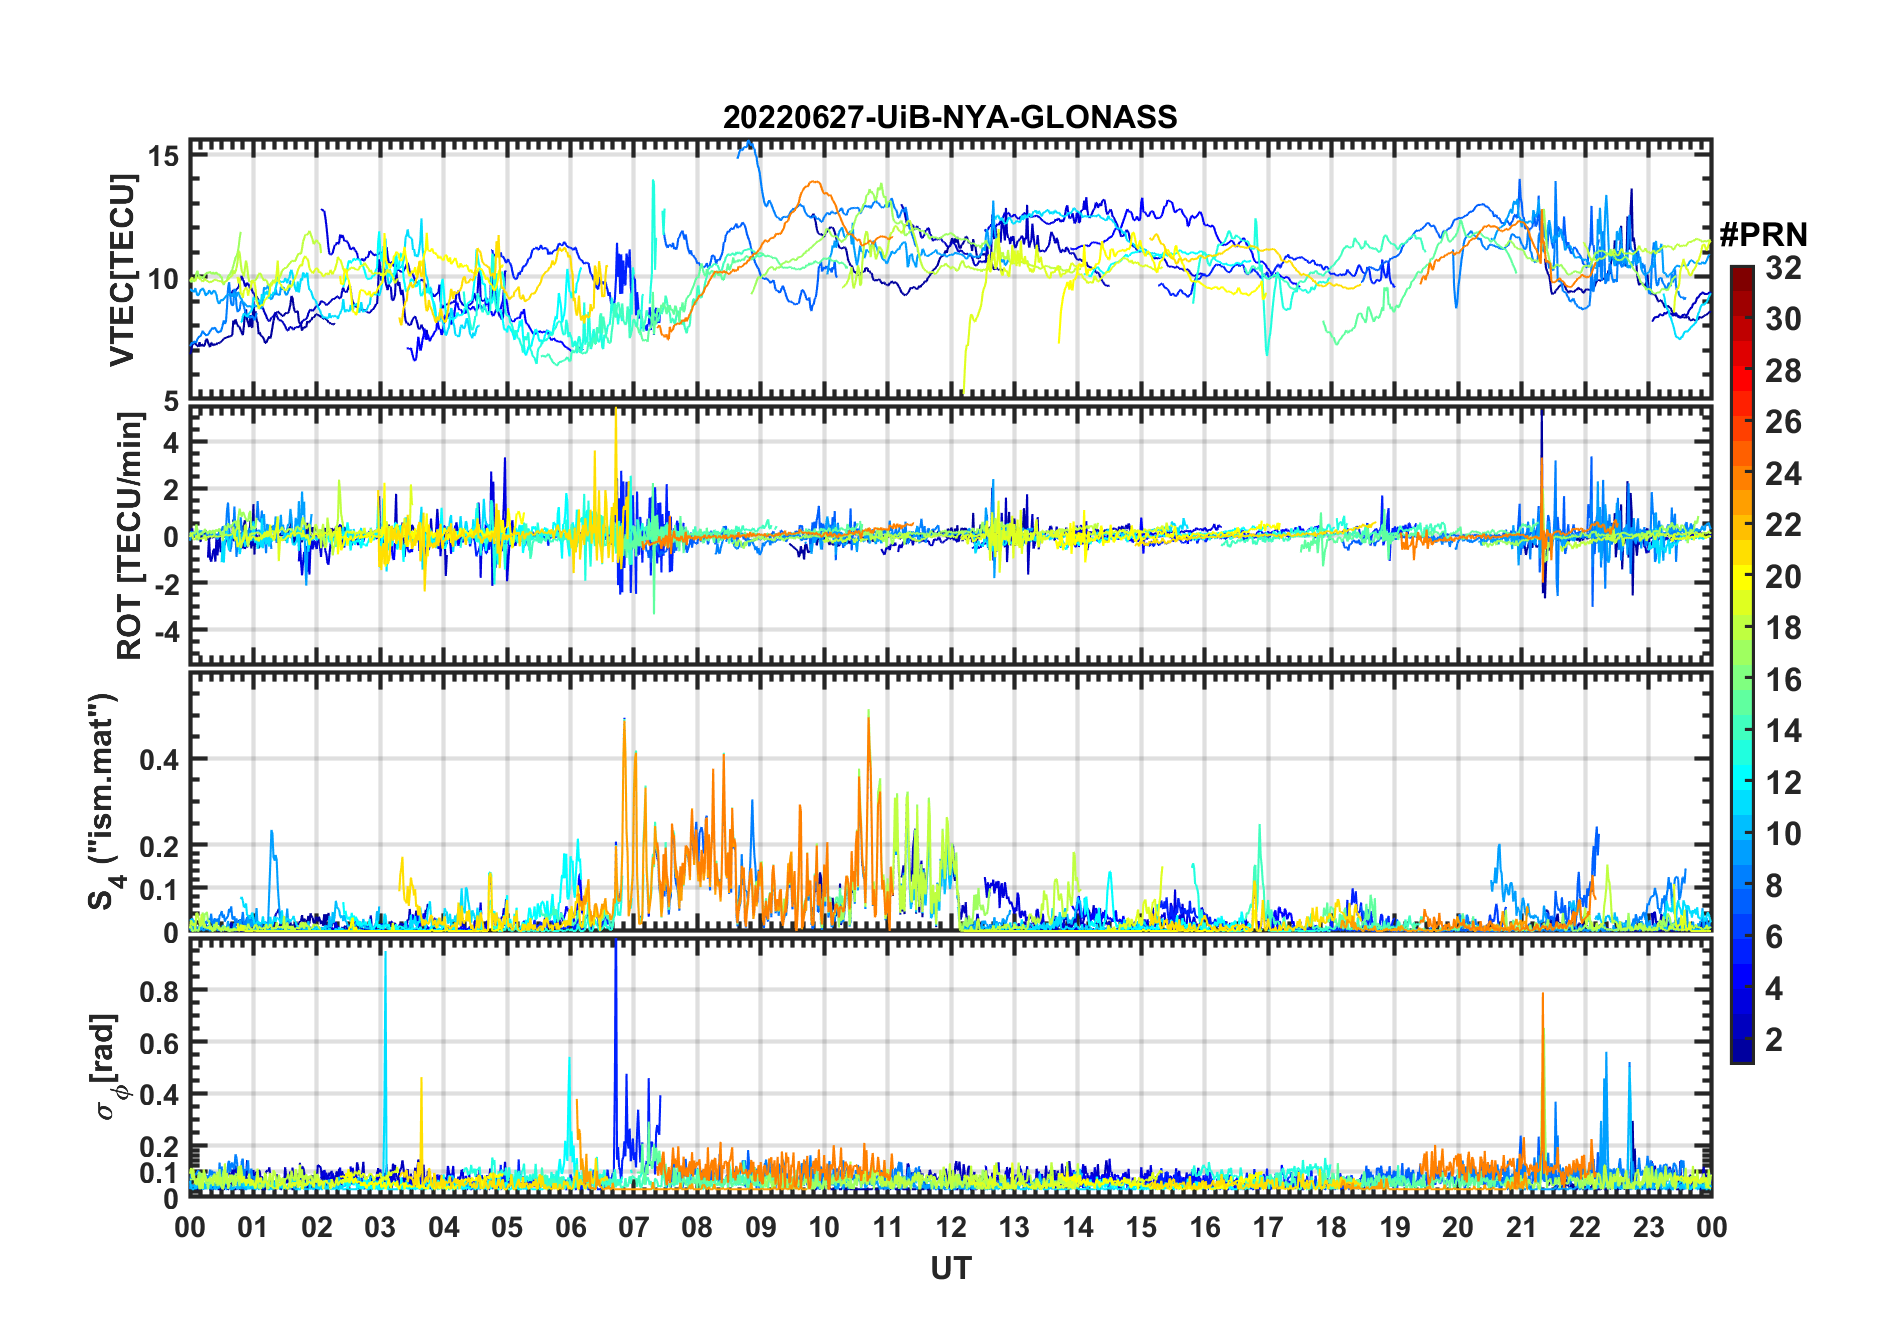Click x-axis hour label "13"
The height and width of the screenshot is (1330, 1902).
(1014, 1227)
